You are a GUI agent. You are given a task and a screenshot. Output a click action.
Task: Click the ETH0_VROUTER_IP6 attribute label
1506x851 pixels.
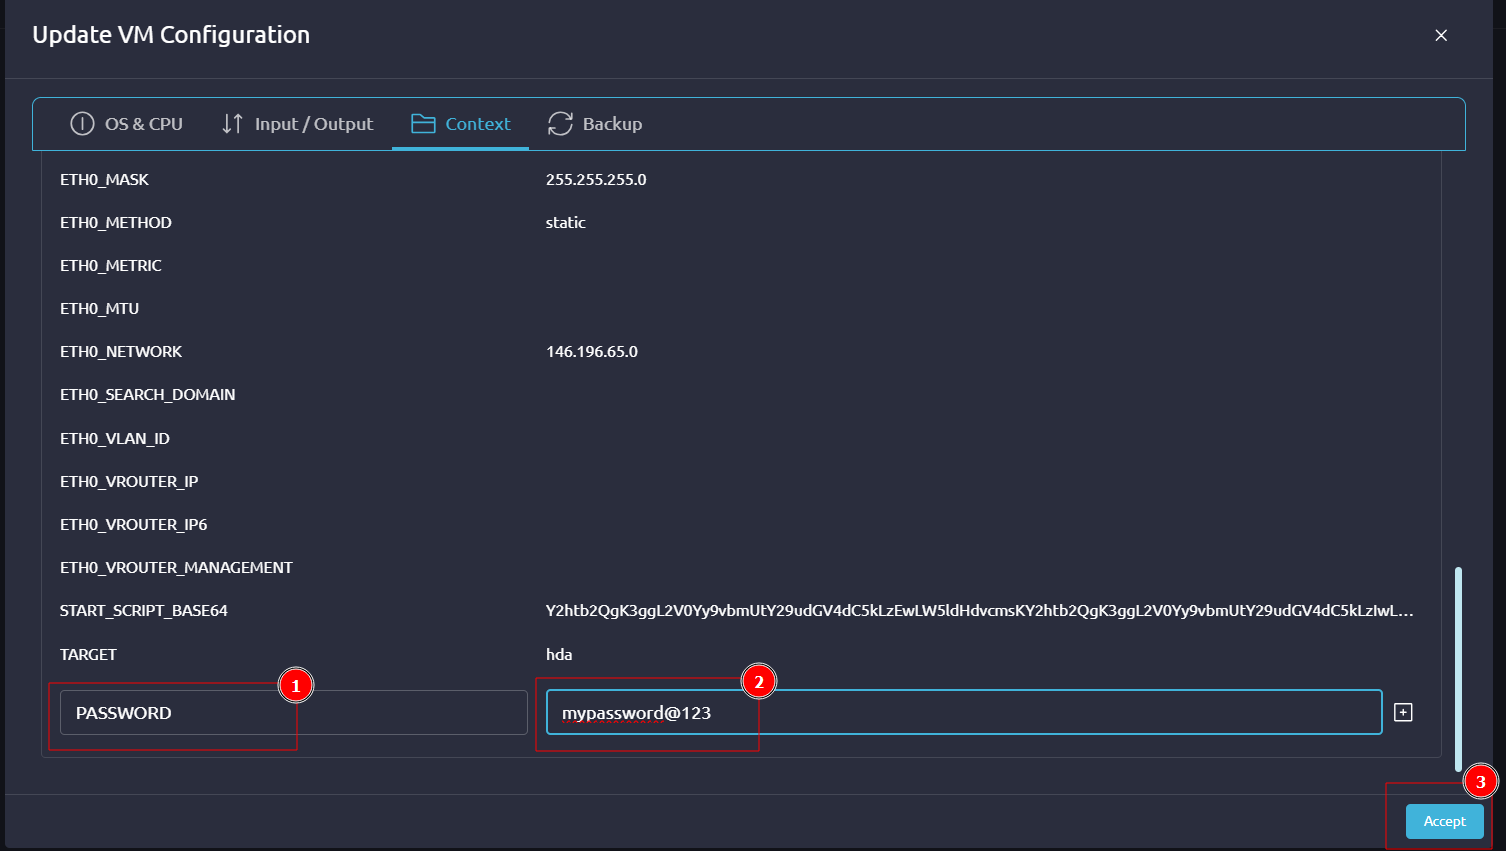(x=134, y=525)
